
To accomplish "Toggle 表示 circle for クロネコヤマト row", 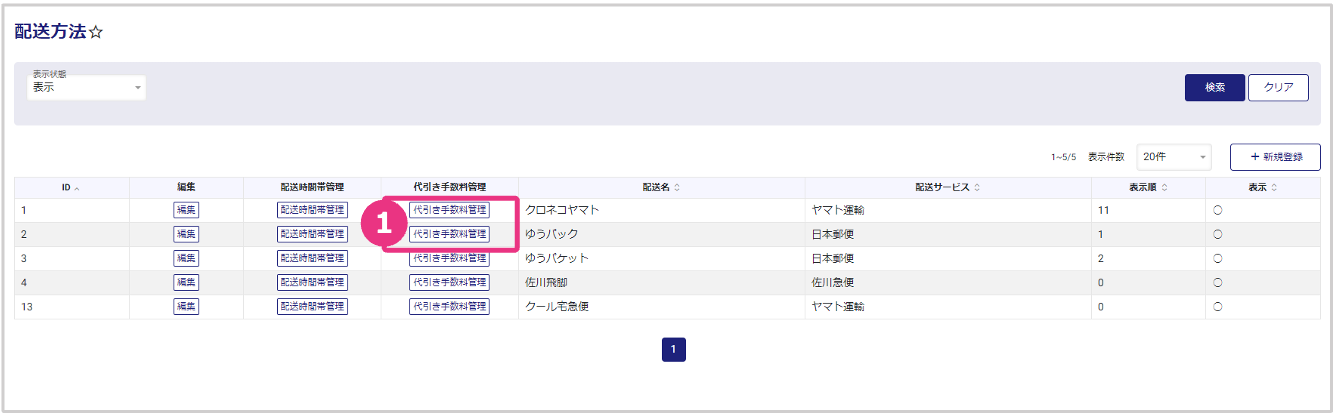I will pyautogui.click(x=1218, y=210).
